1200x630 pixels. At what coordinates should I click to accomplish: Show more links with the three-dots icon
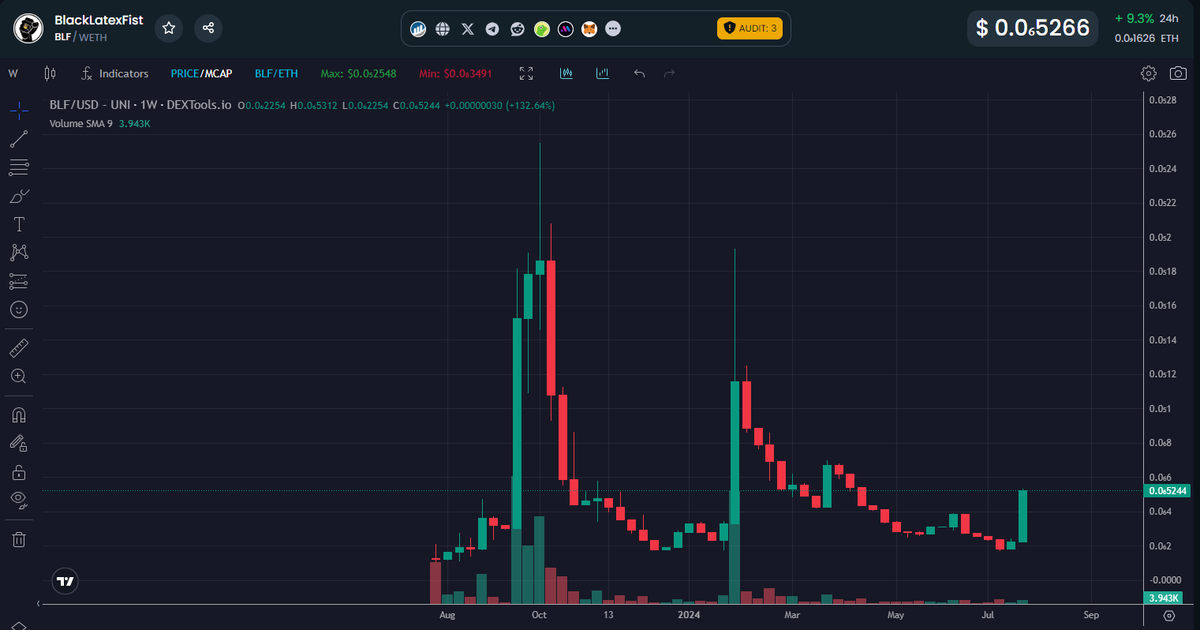(614, 29)
